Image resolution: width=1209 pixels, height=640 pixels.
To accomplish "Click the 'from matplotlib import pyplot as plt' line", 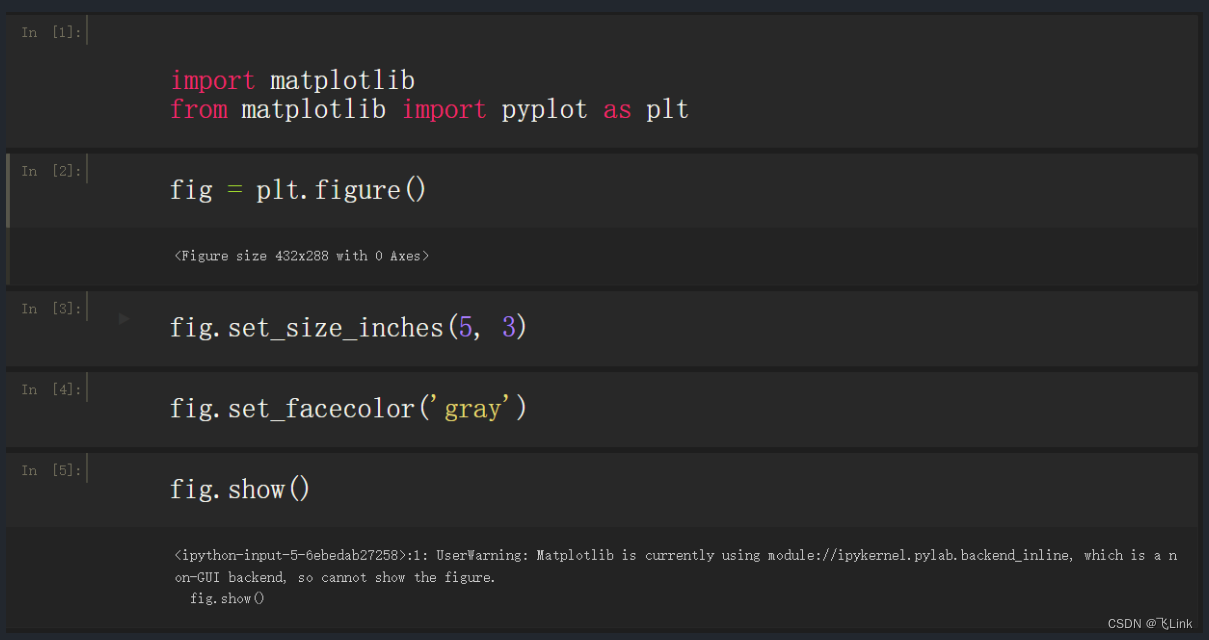I will coord(429,109).
